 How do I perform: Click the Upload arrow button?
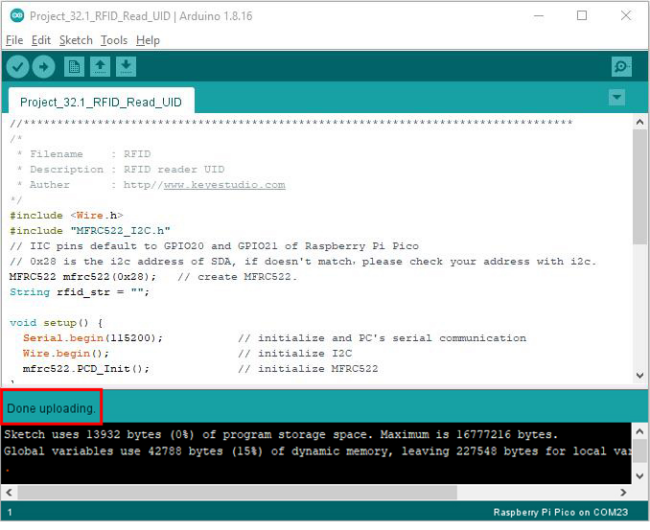tap(44, 67)
